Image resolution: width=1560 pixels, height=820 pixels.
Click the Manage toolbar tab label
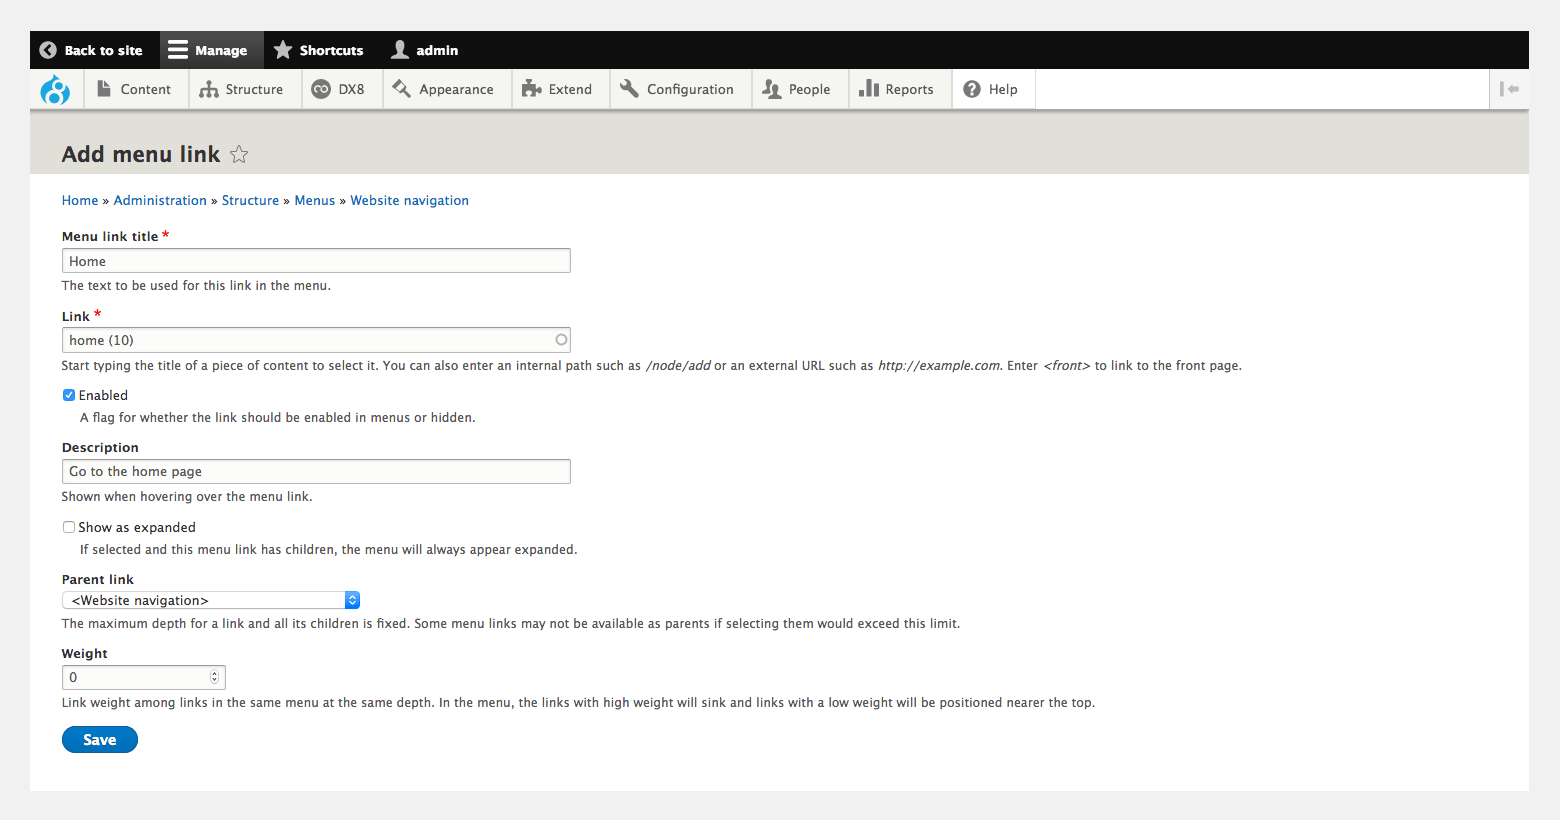pos(221,50)
